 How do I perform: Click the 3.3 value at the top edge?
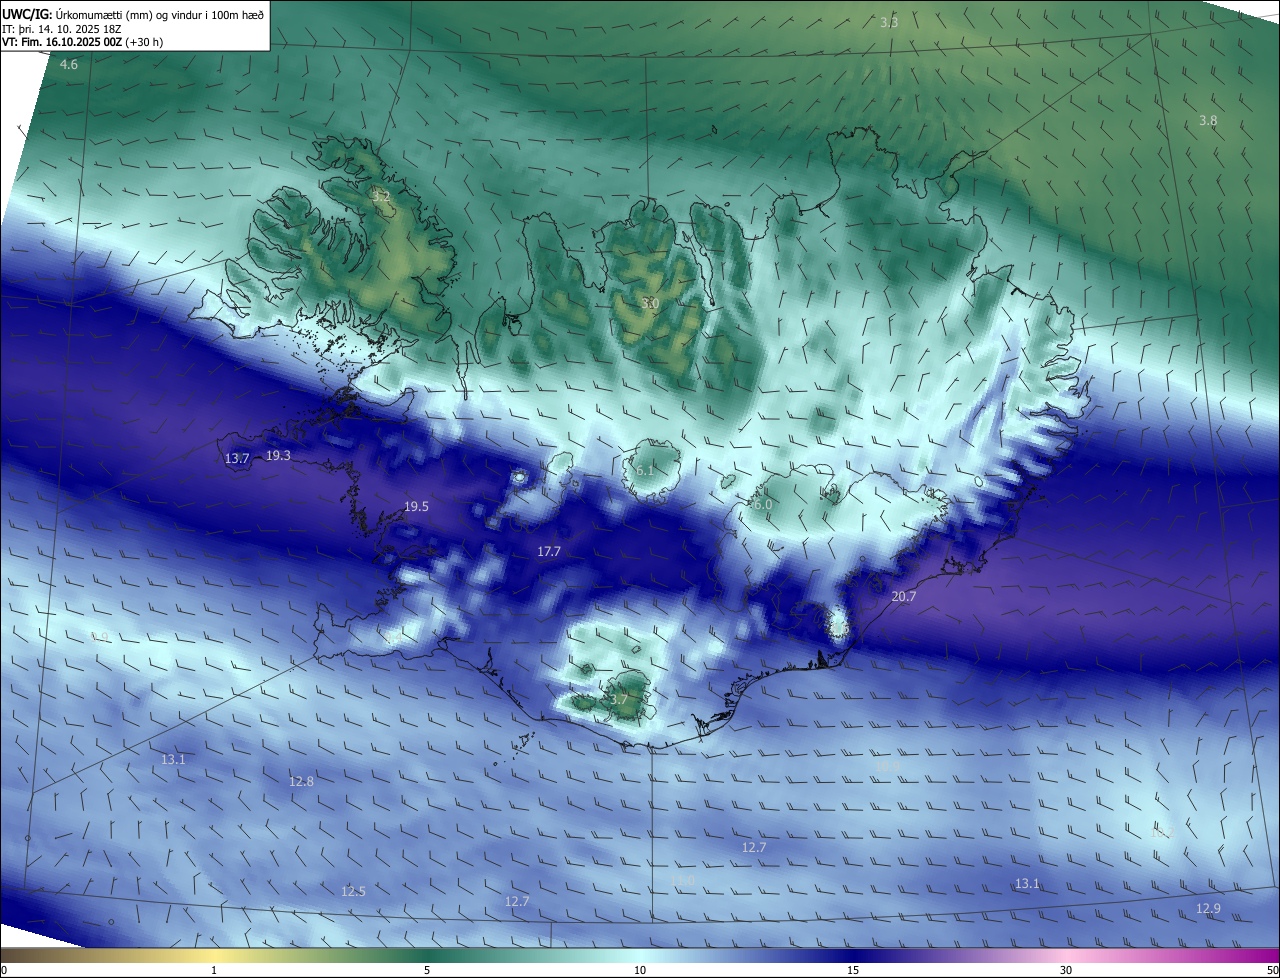pyautogui.click(x=888, y=22)
